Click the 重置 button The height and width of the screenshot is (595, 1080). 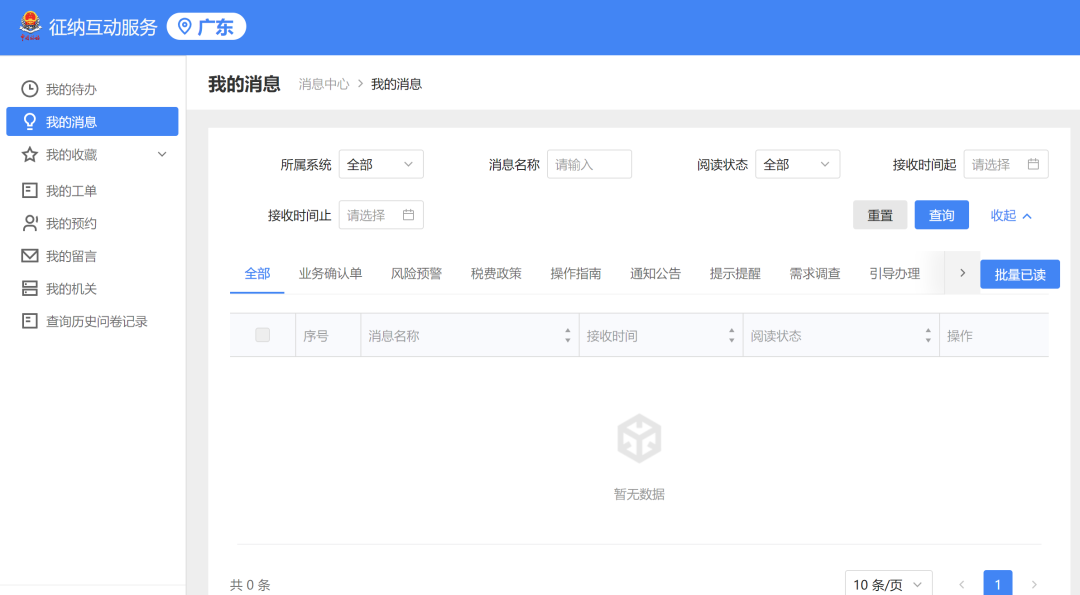[x=880, y=215]
